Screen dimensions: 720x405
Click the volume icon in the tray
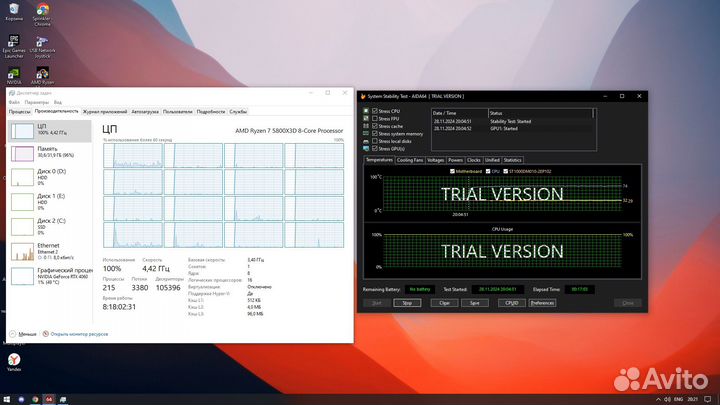pyautogui.click(x=667, y=399)
